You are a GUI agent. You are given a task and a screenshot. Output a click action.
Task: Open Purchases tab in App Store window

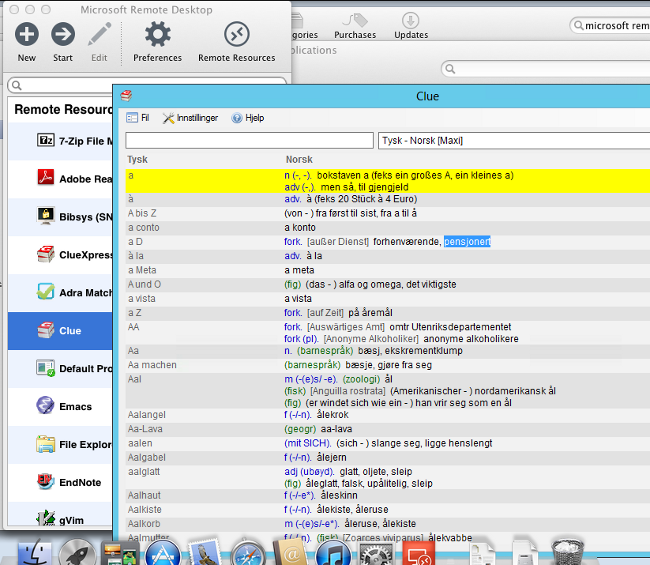point(355,26)
